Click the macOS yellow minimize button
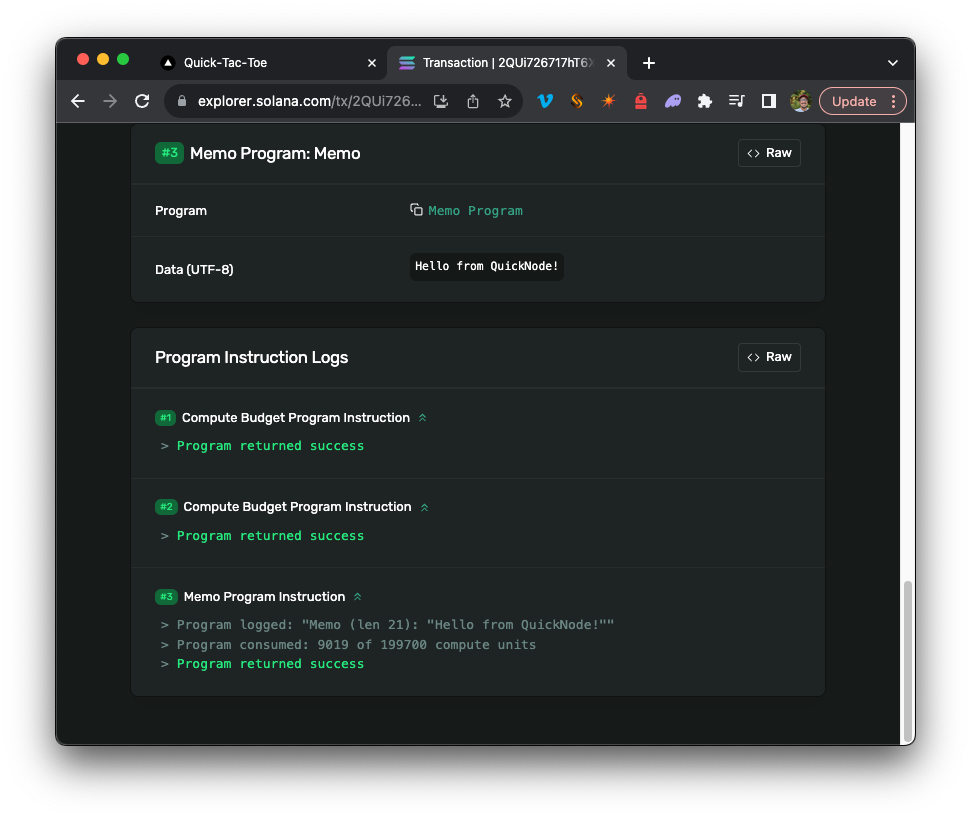The height and width of the screenshot is (819, 971). [103, 59]
